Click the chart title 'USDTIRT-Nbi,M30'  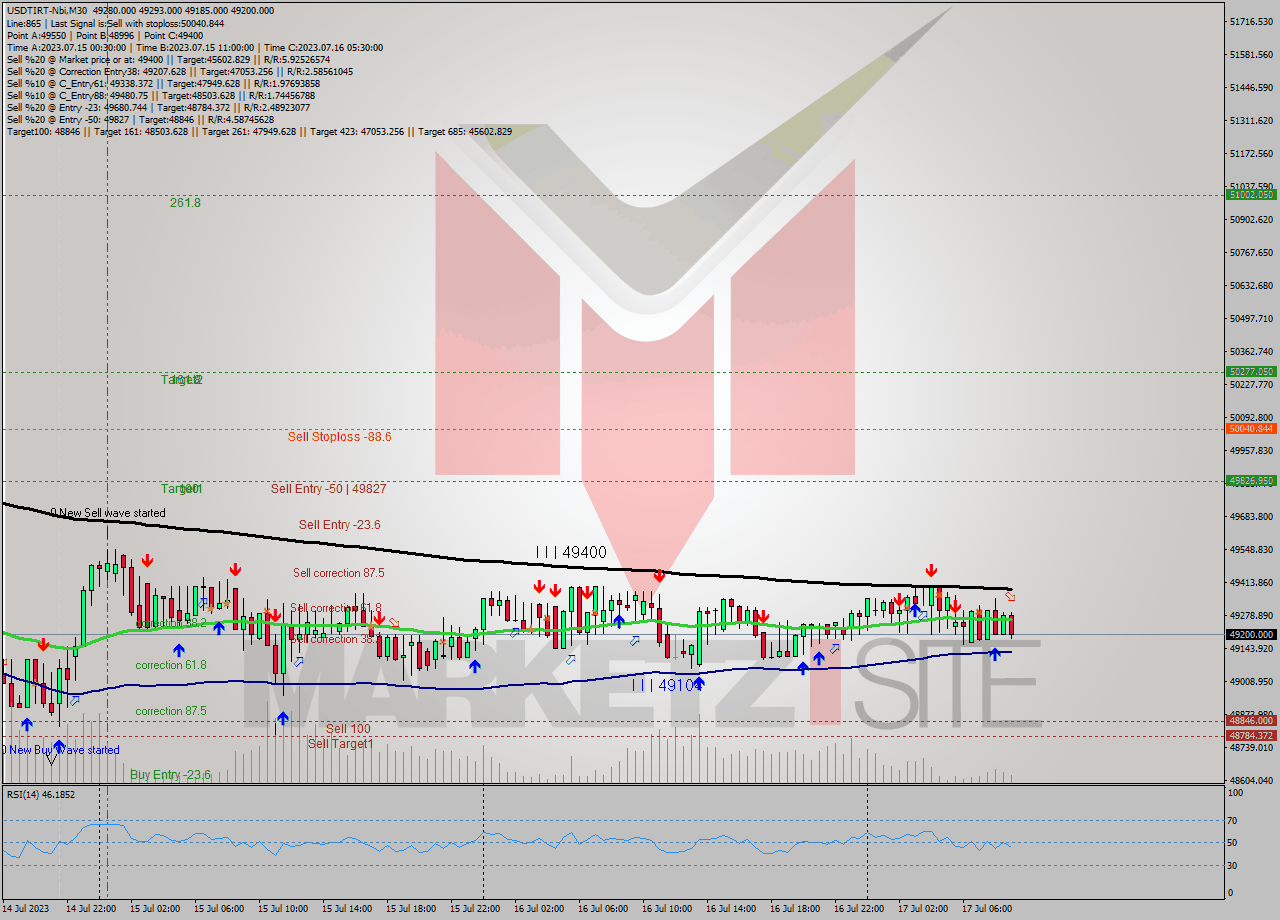tap(47, 10)
